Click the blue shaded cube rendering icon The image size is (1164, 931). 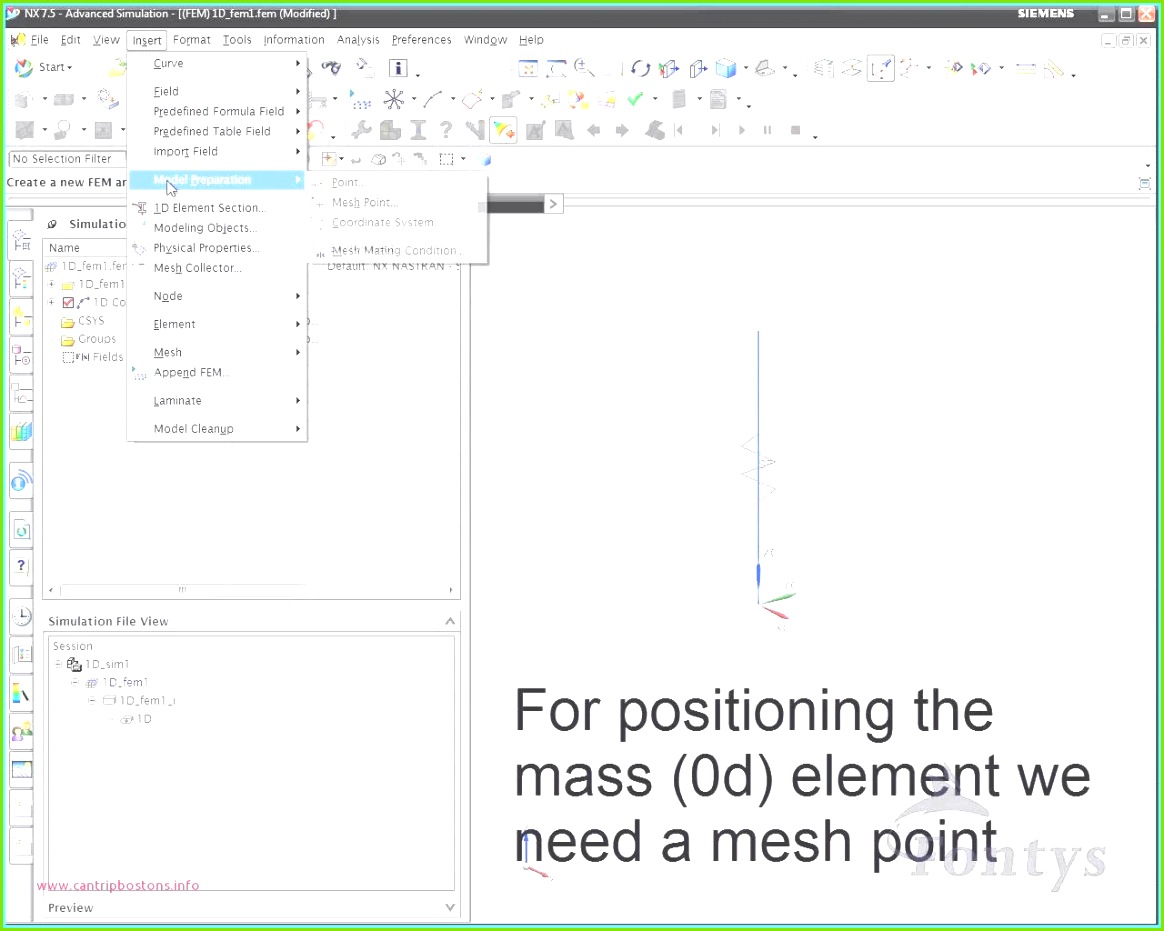pyautogui.click(x=725, y=69)
